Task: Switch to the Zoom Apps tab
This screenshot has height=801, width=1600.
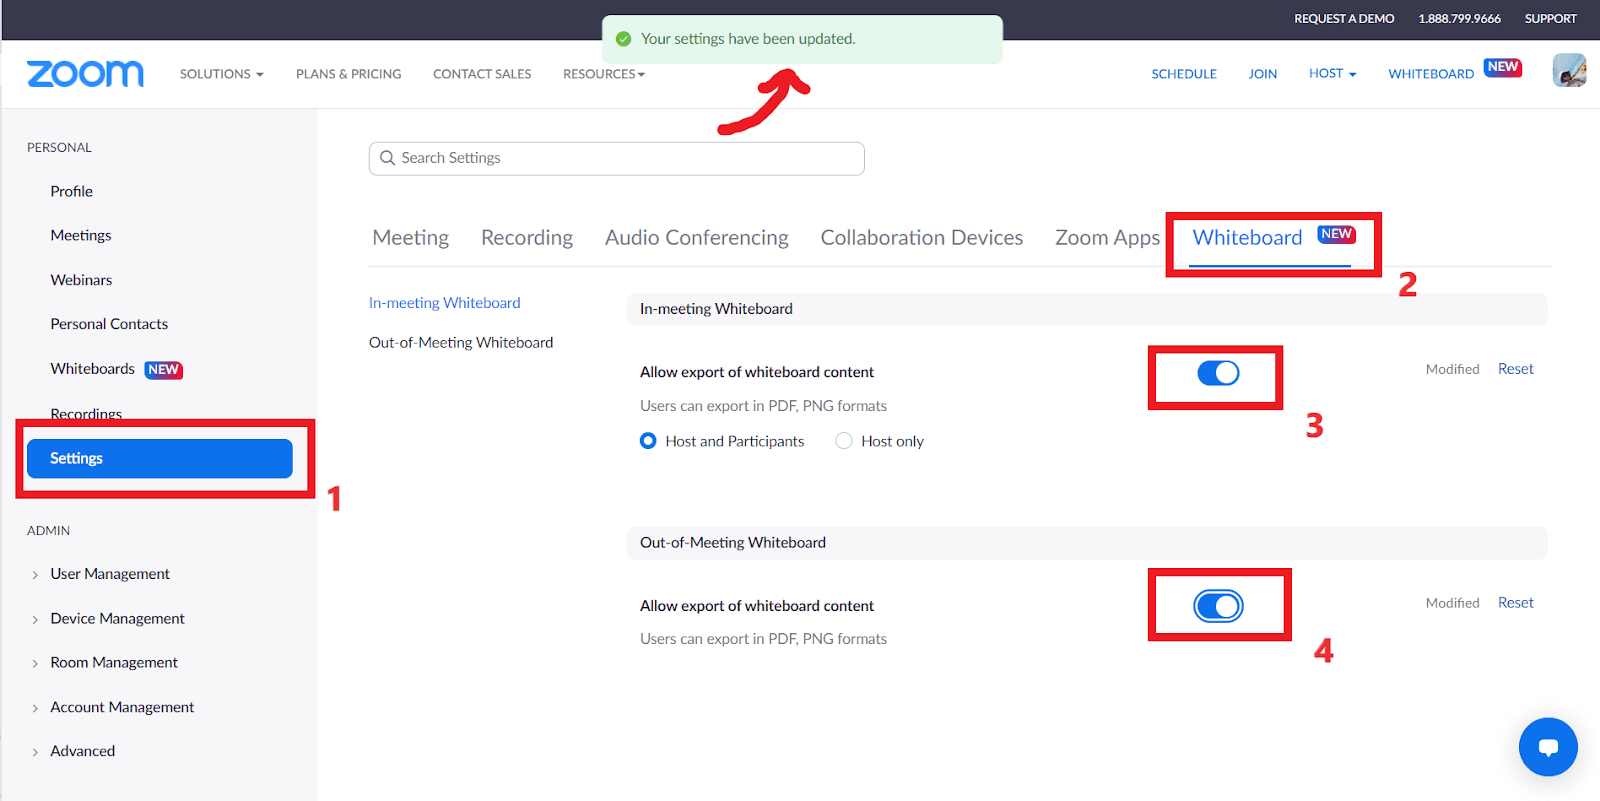Action: 1108,238
